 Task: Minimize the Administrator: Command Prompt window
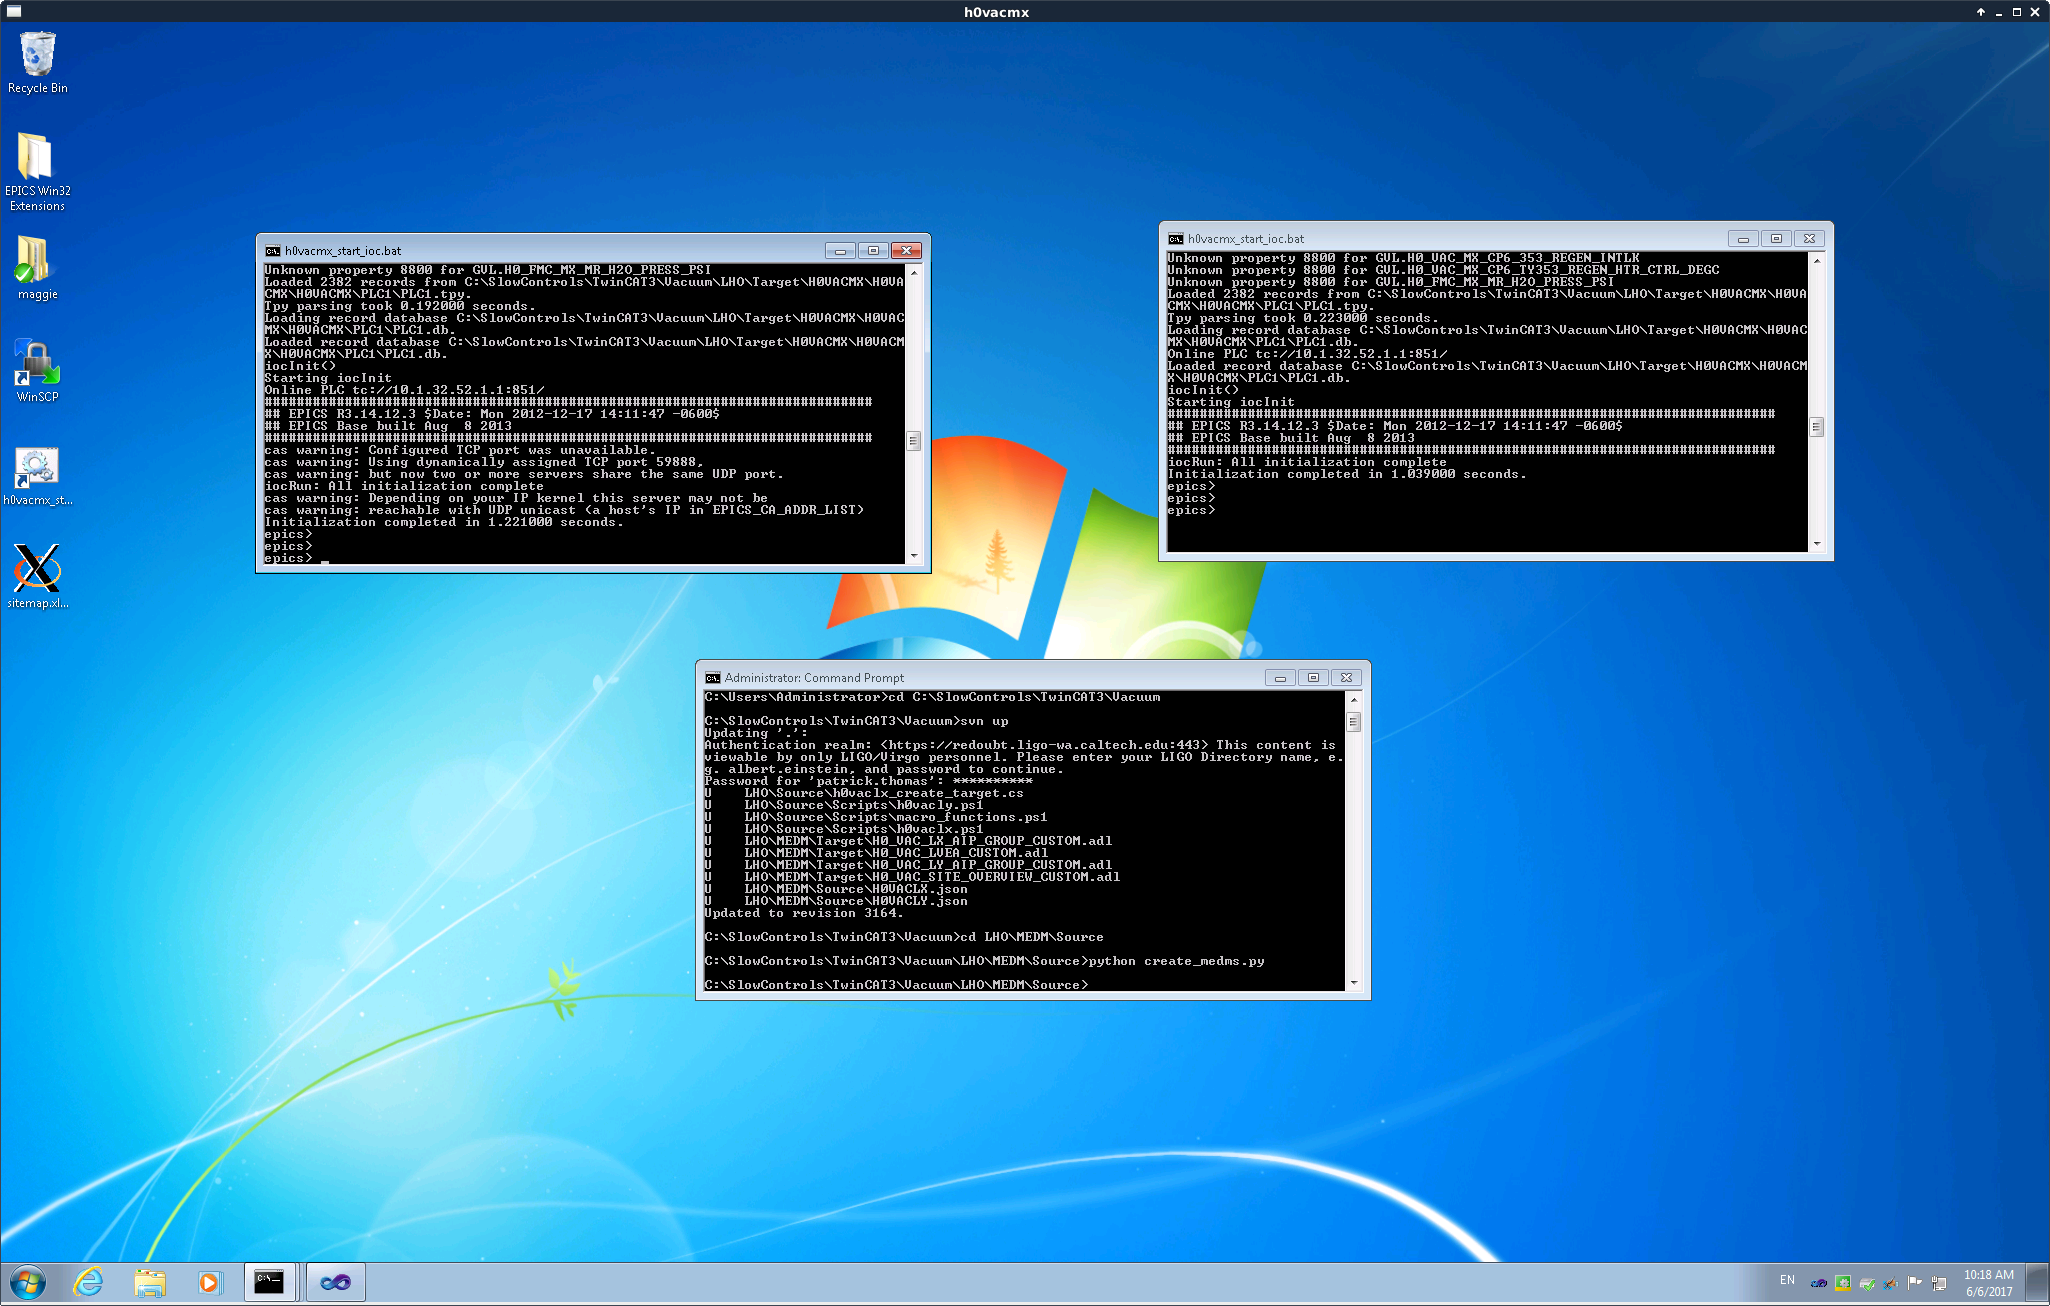coord(1280,678)
